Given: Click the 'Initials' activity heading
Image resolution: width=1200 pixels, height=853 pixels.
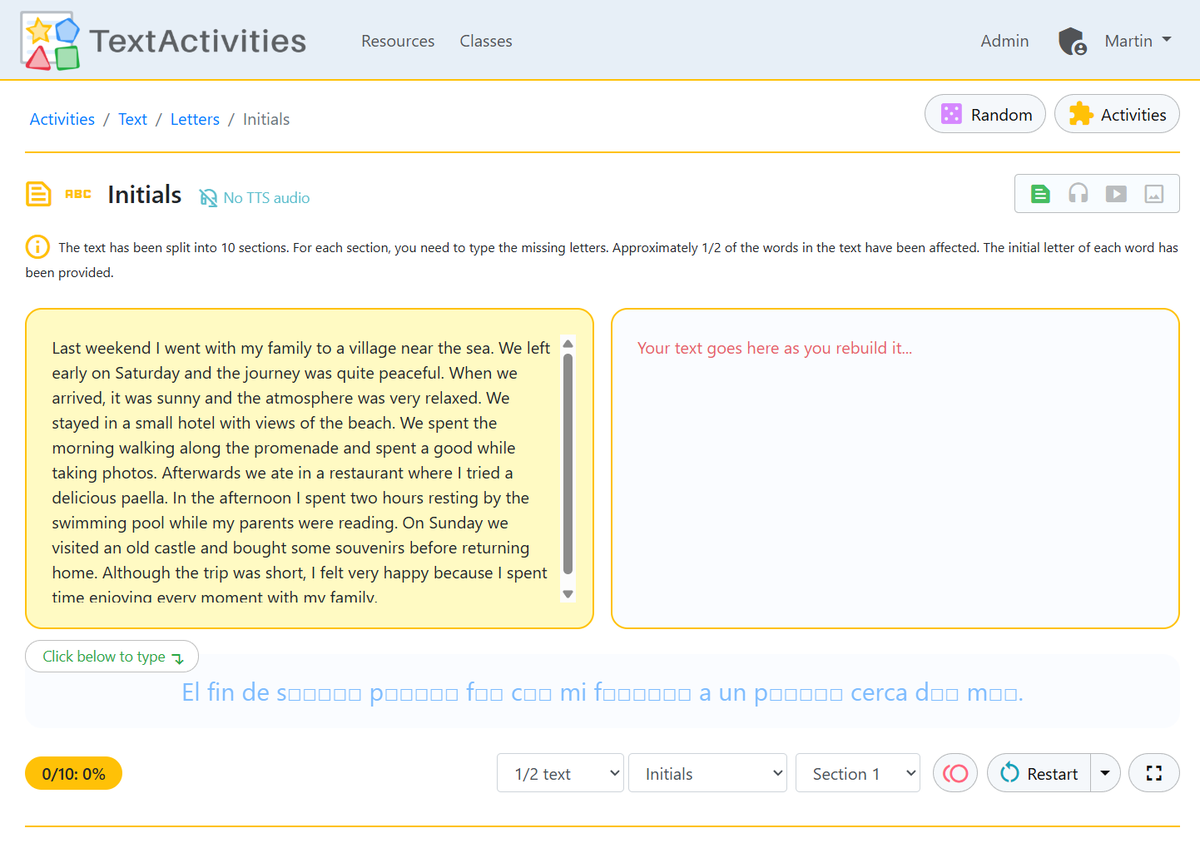Looking at the screenshot, I should click(145, 194).
